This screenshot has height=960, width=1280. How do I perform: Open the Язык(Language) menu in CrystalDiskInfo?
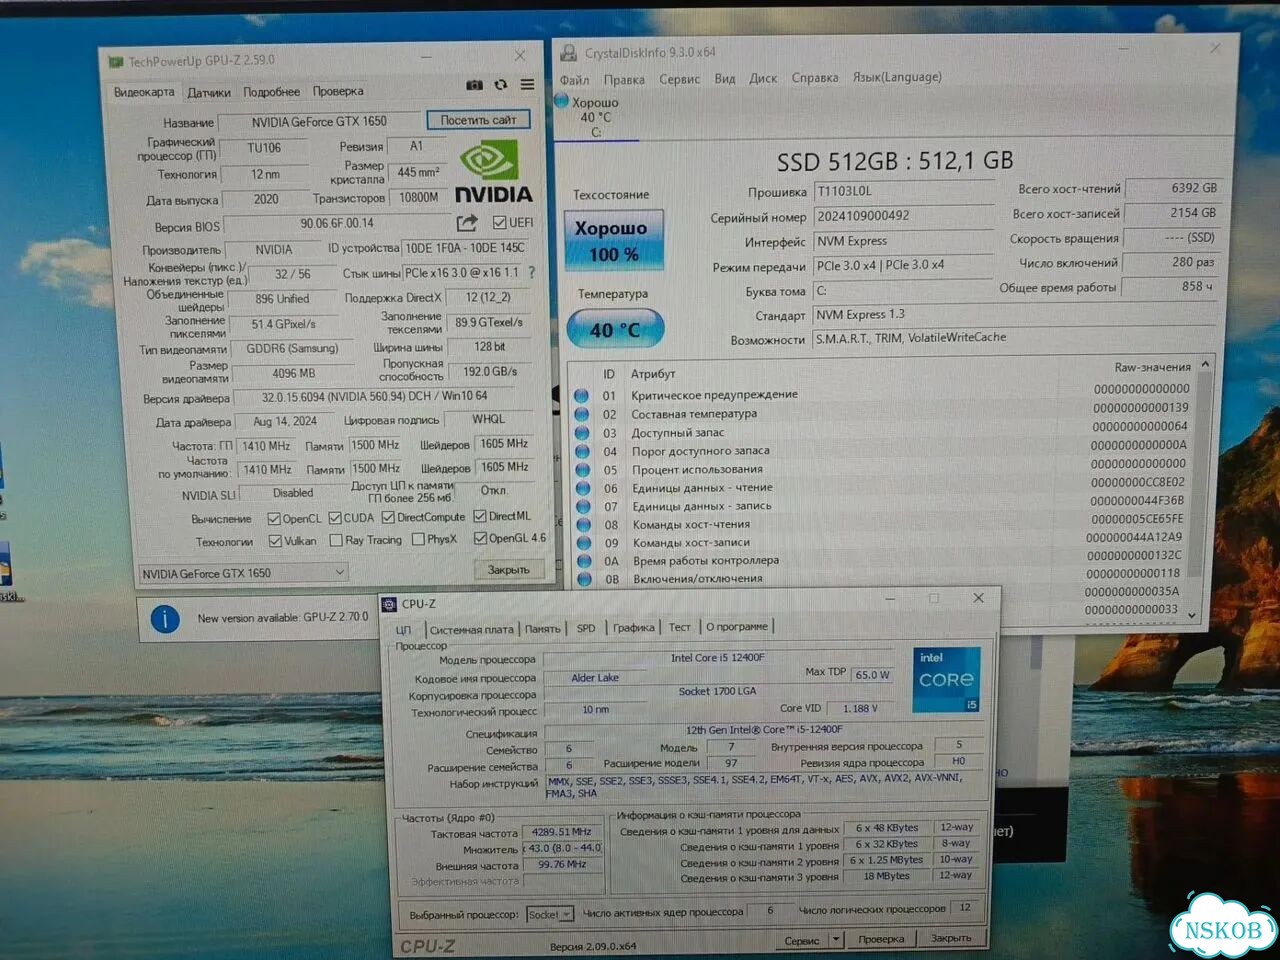tap(897, 77)
